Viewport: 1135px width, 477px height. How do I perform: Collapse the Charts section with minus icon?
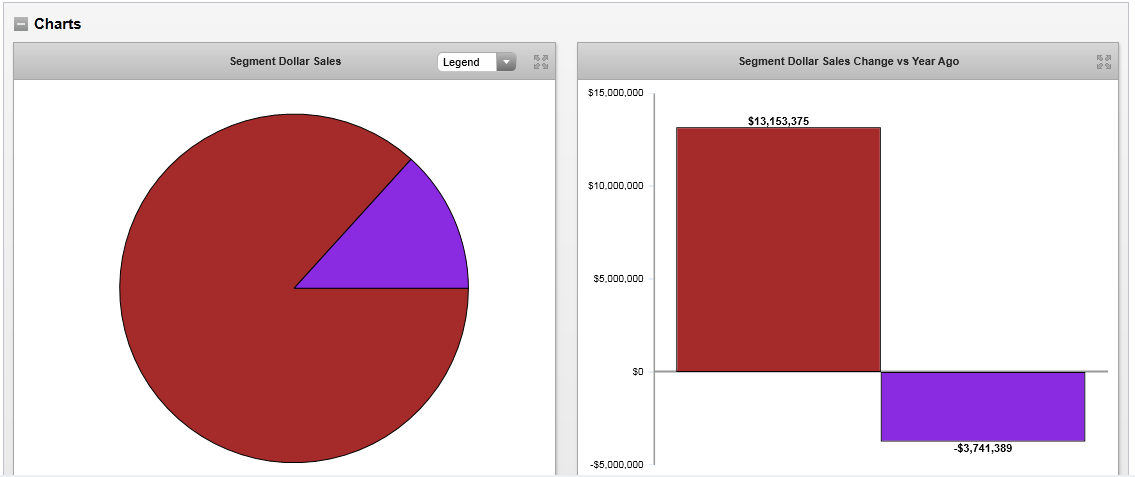[21, 24]
